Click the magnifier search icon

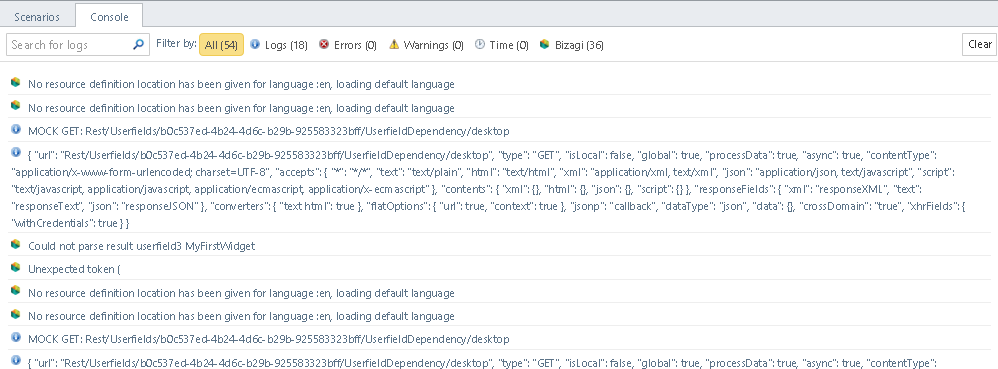tap(138, 45)
